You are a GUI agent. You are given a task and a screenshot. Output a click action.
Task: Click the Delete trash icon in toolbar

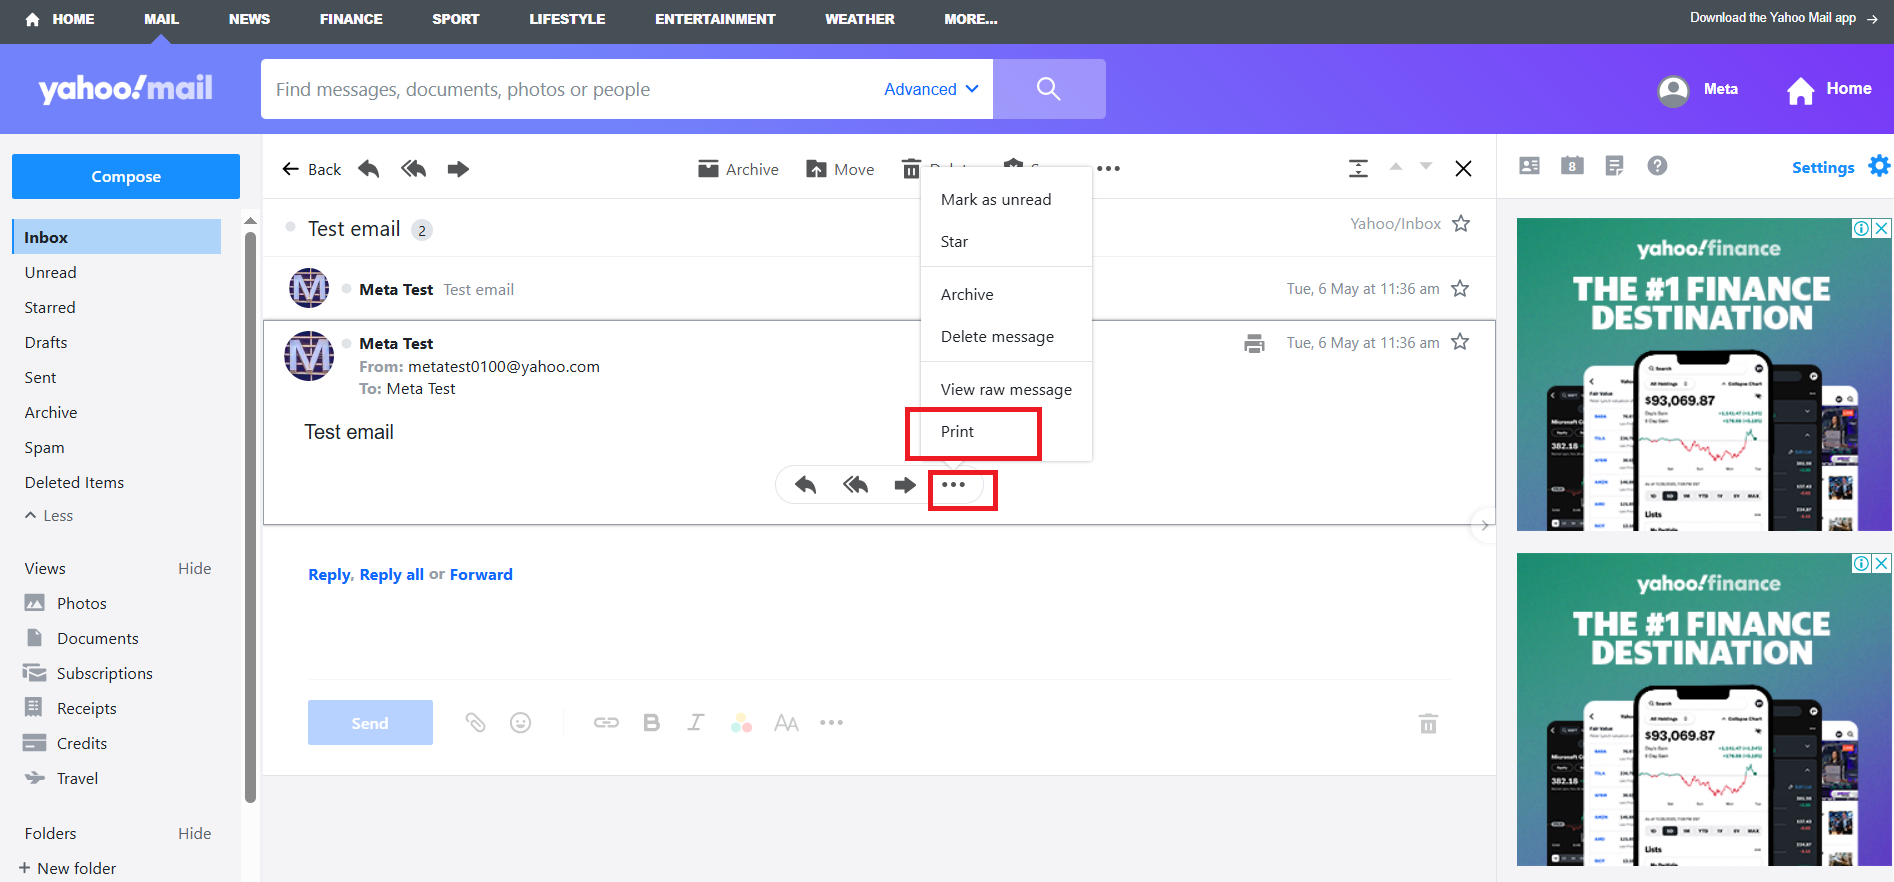click(x=911, y=169)
